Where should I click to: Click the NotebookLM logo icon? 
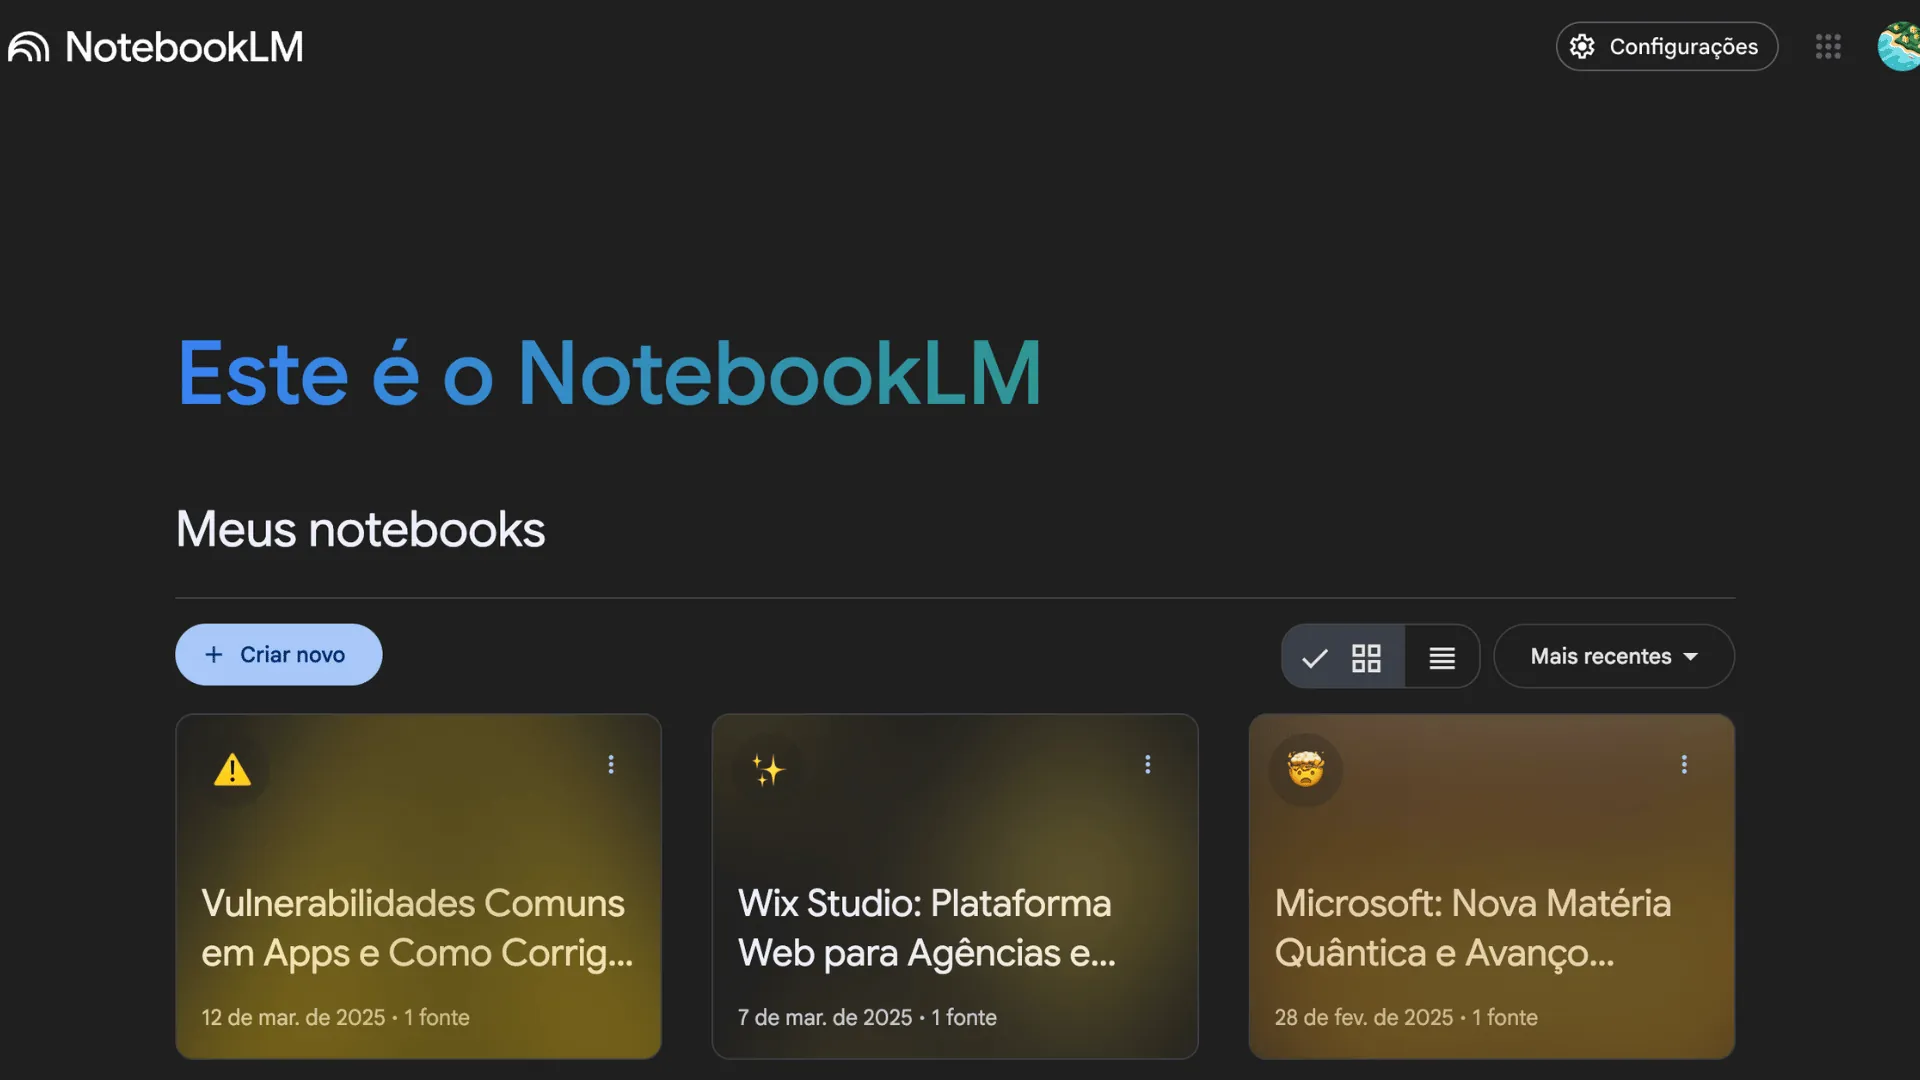(28, 47)
